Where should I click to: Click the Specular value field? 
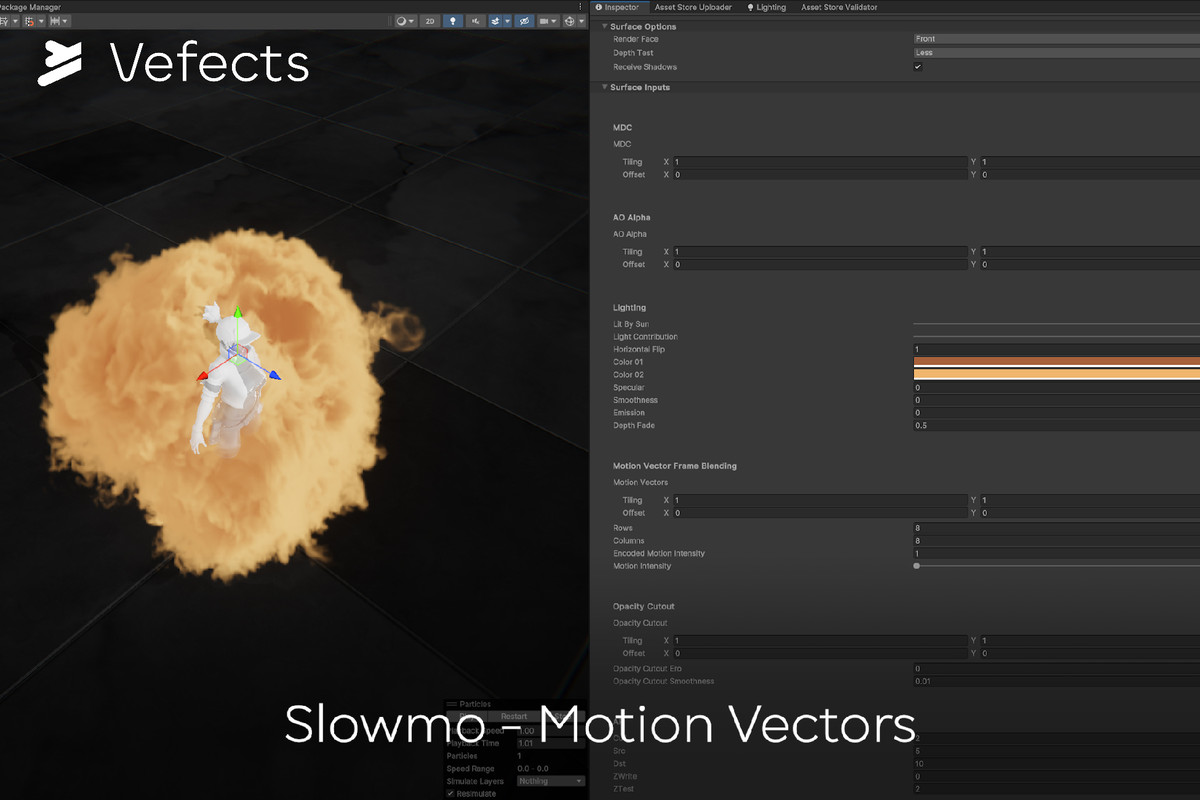(x=1056, y=387)
